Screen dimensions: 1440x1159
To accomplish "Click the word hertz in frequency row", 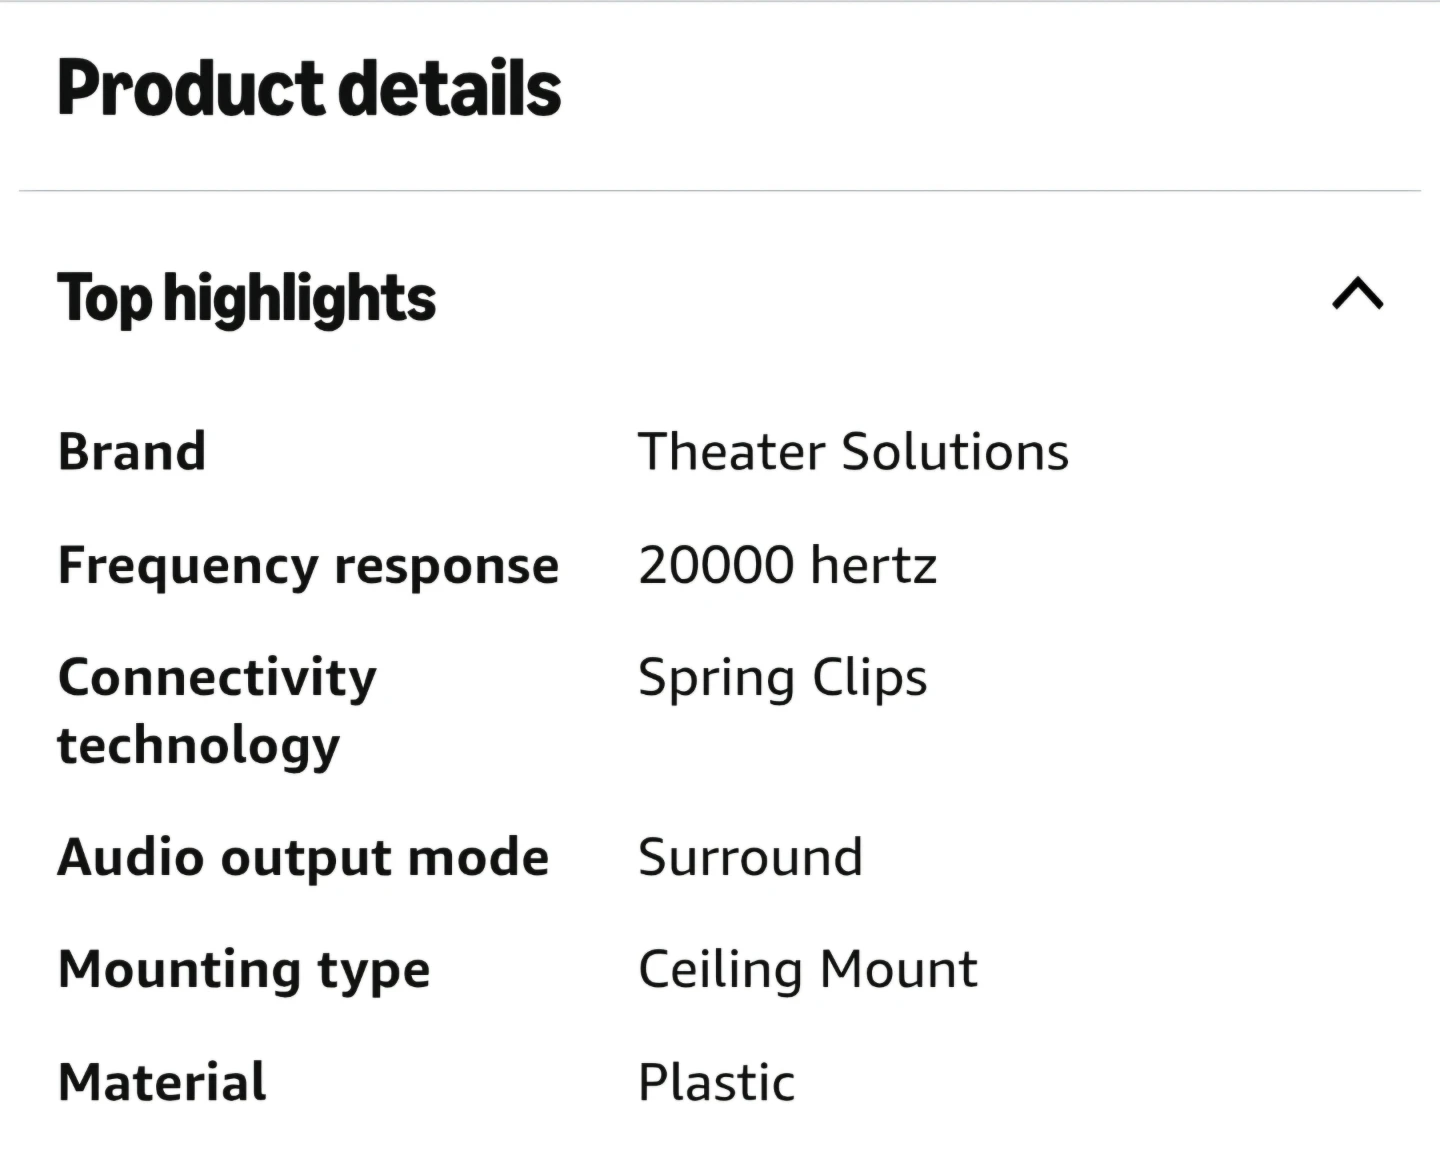I will tap(874, 565).
